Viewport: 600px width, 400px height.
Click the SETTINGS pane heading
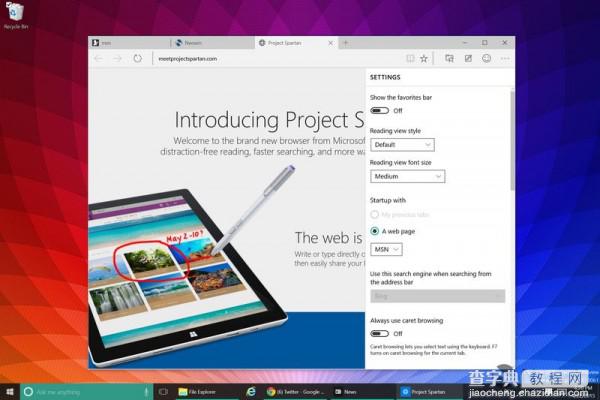tap(385, 77)
